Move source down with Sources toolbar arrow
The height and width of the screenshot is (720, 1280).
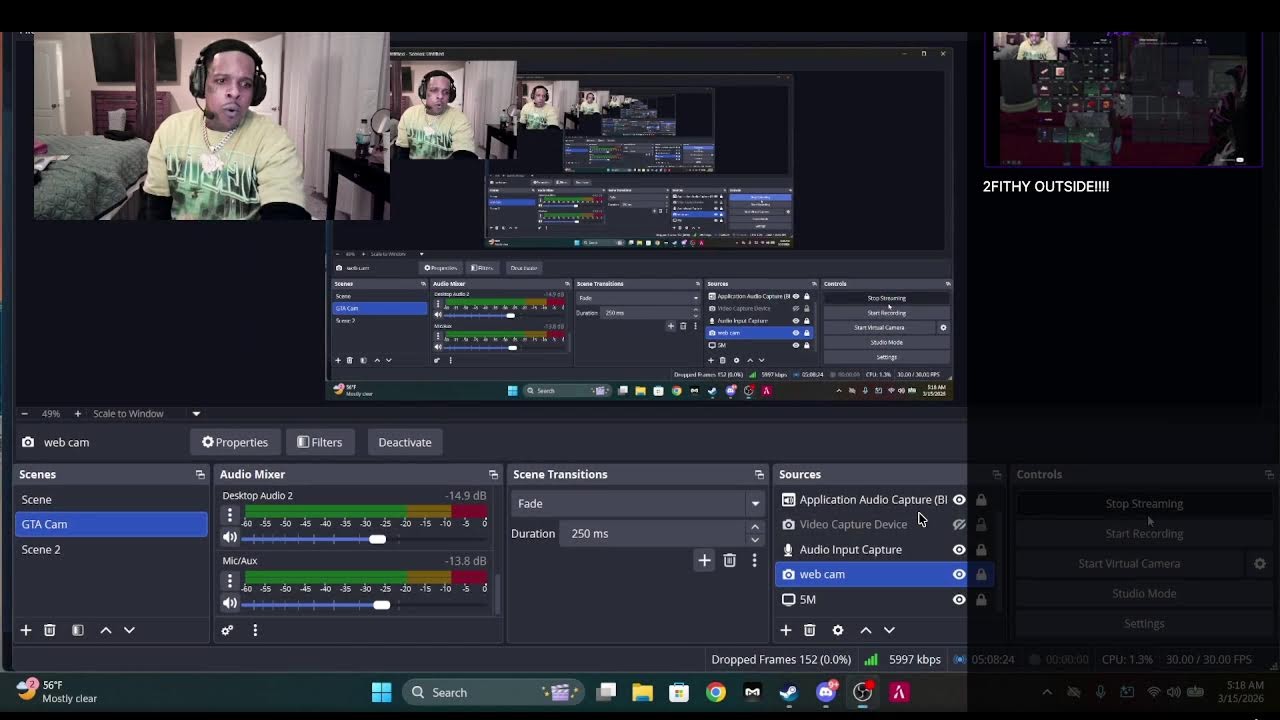pyautogui.click(x=889, y=630)
